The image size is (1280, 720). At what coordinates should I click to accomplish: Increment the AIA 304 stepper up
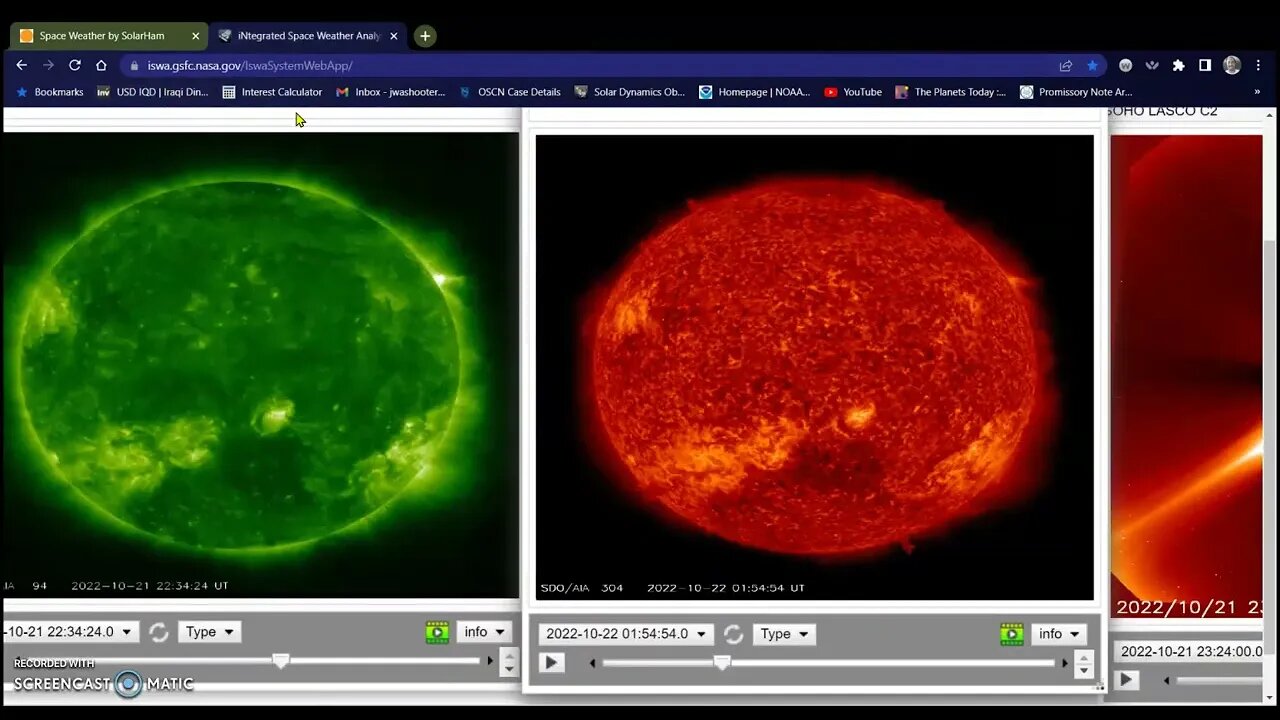pyautogui.click(x=1084, y=658)
